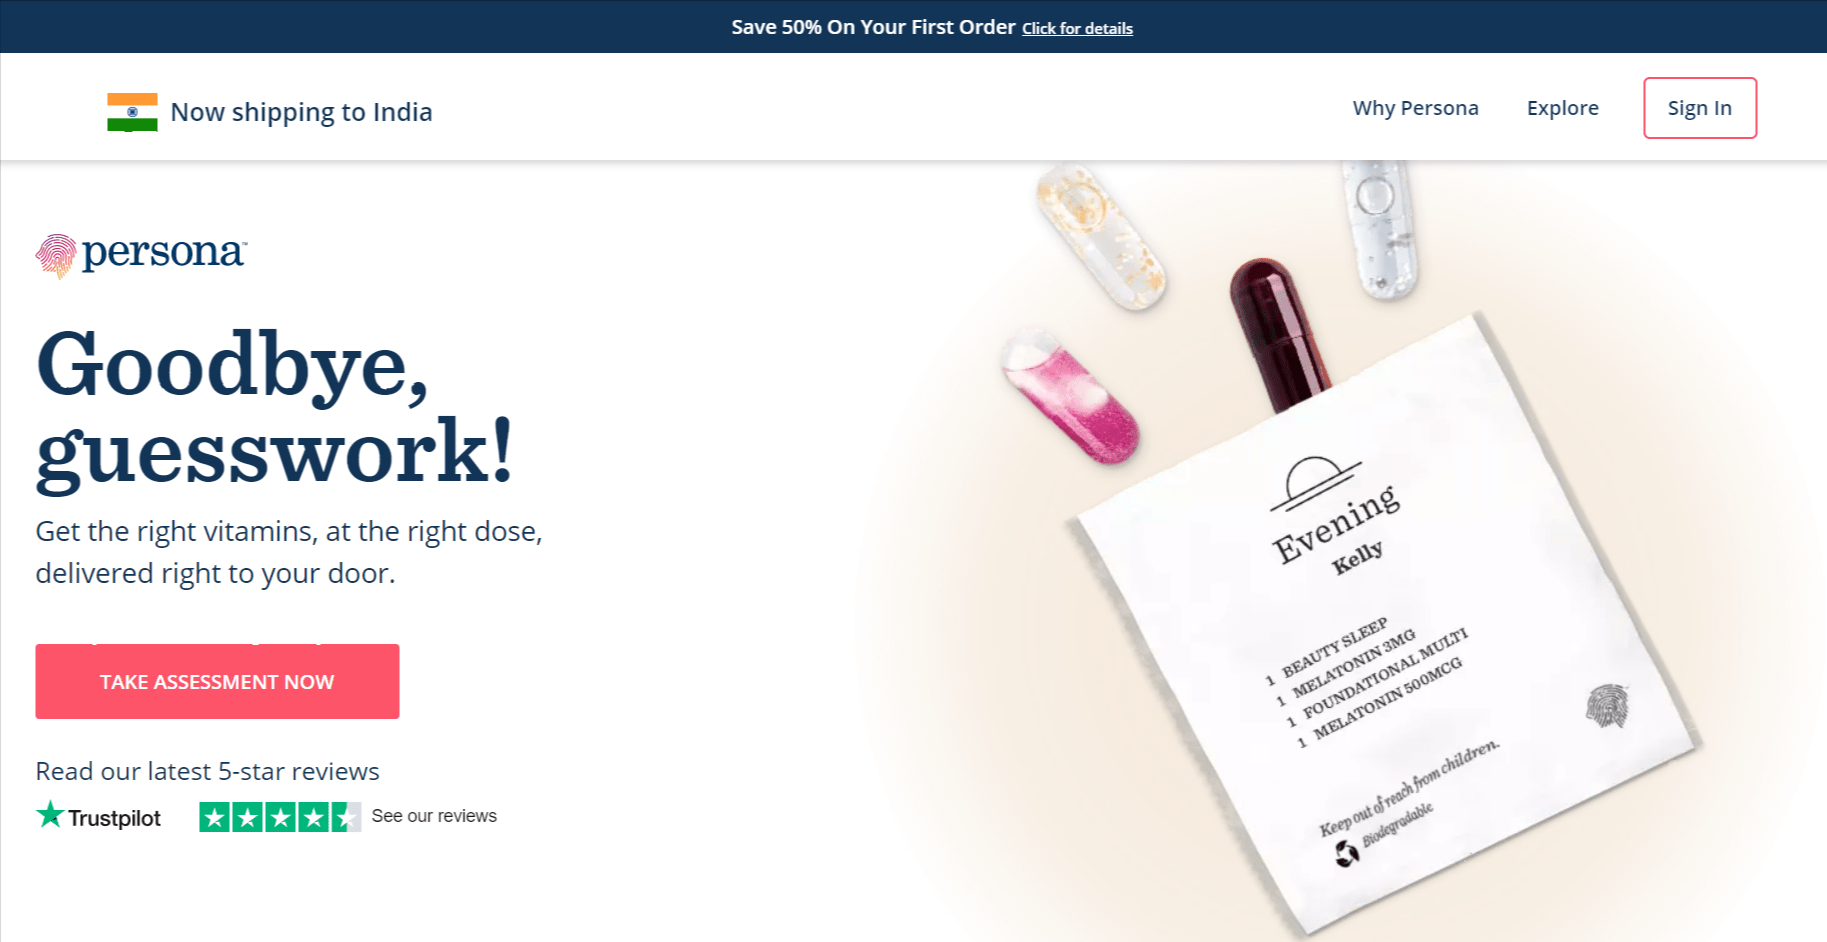Click the Sign In button
This screenshot has width=1827, height=942.
pyautogui.click(x=1700, y=108)
